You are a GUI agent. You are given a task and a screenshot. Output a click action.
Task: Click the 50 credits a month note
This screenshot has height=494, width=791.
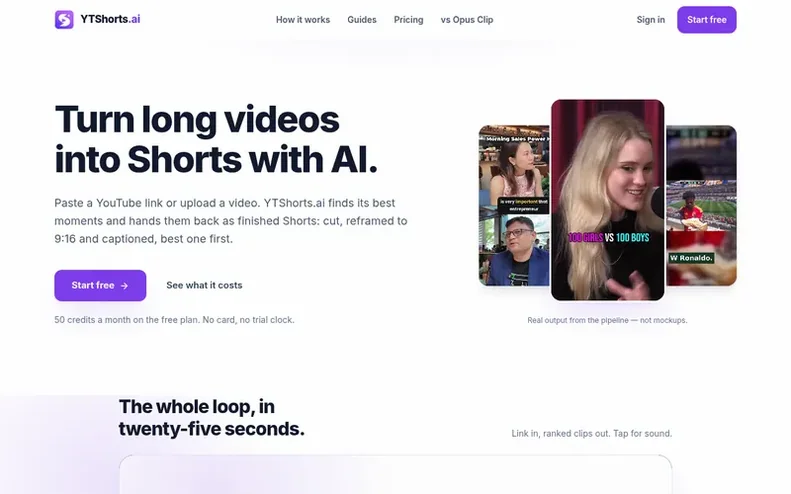pos(174,320)
